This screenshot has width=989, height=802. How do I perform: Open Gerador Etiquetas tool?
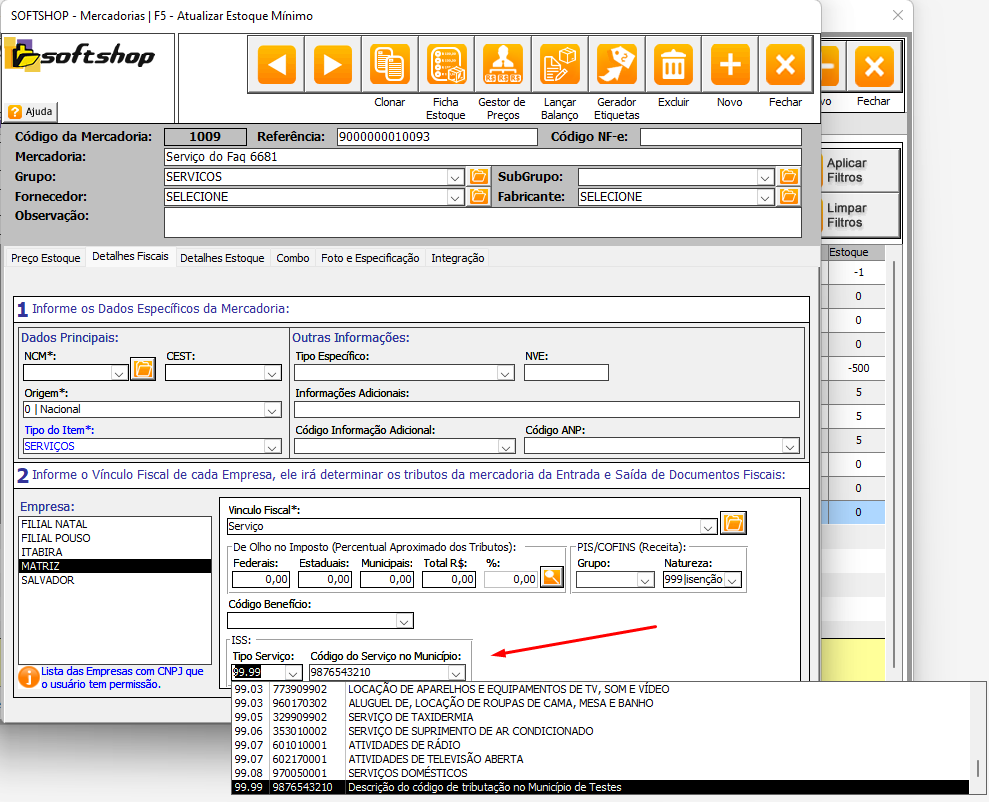coord(616,66)
